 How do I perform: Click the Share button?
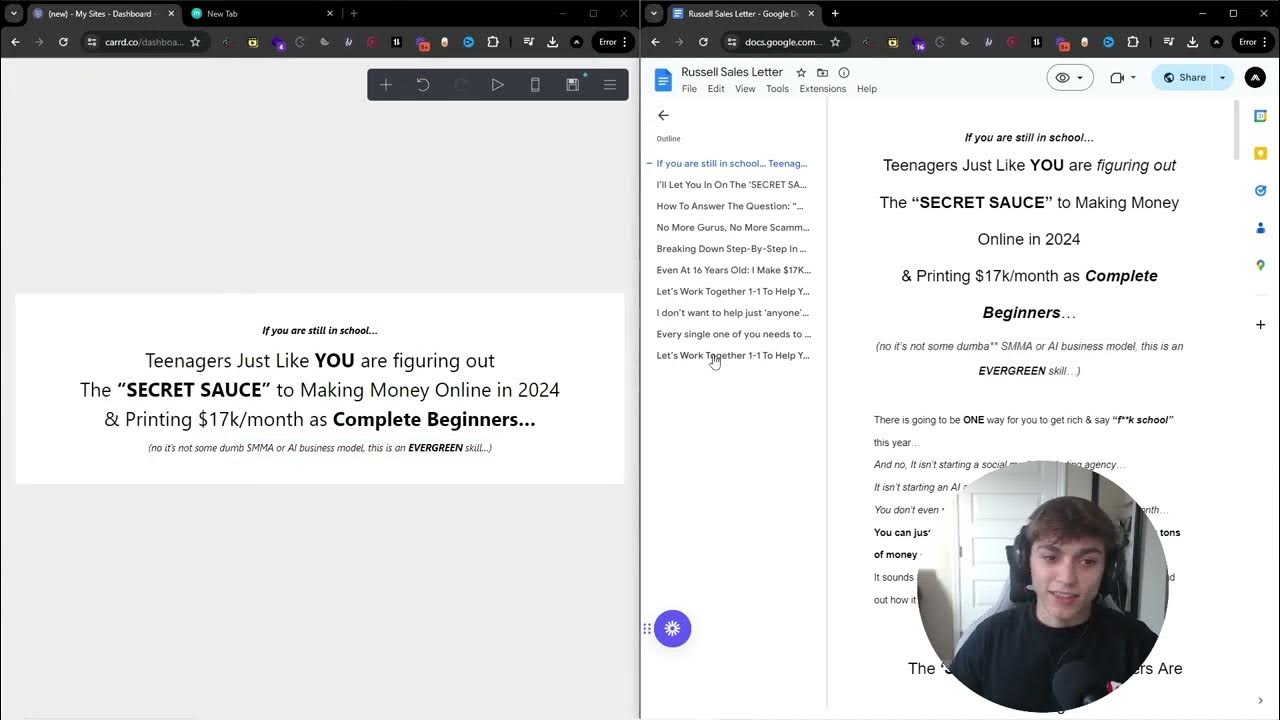pyautogui.click(x=1184, y=77)
